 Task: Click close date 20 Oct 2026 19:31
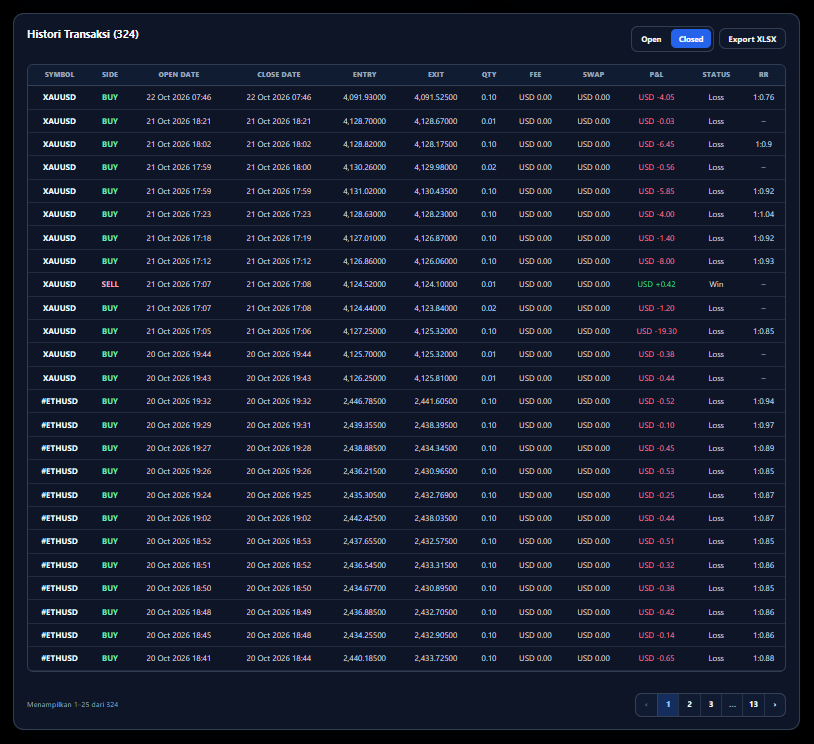(279, 425)
